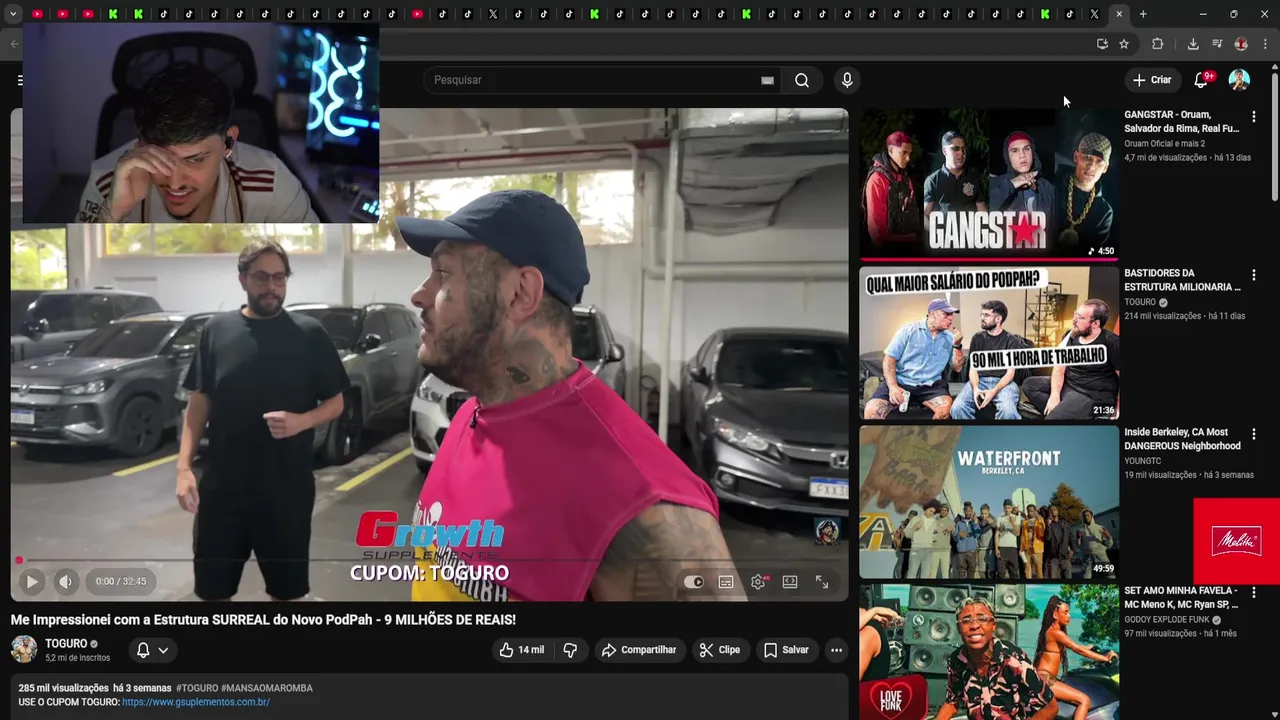Image resolution: width=1280 pixels, height=720 pixels.
Task: Close the current active browser tab
Action: [x=1119, y=14]
